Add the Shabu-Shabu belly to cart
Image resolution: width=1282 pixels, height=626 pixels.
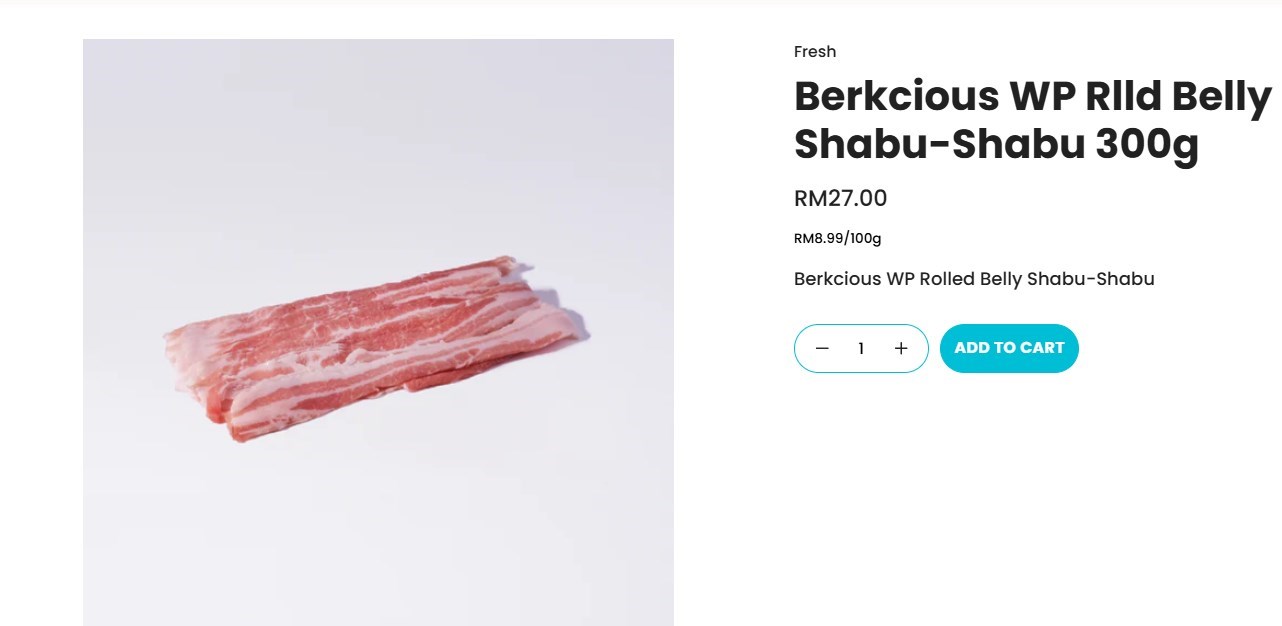click(1009, 348)
